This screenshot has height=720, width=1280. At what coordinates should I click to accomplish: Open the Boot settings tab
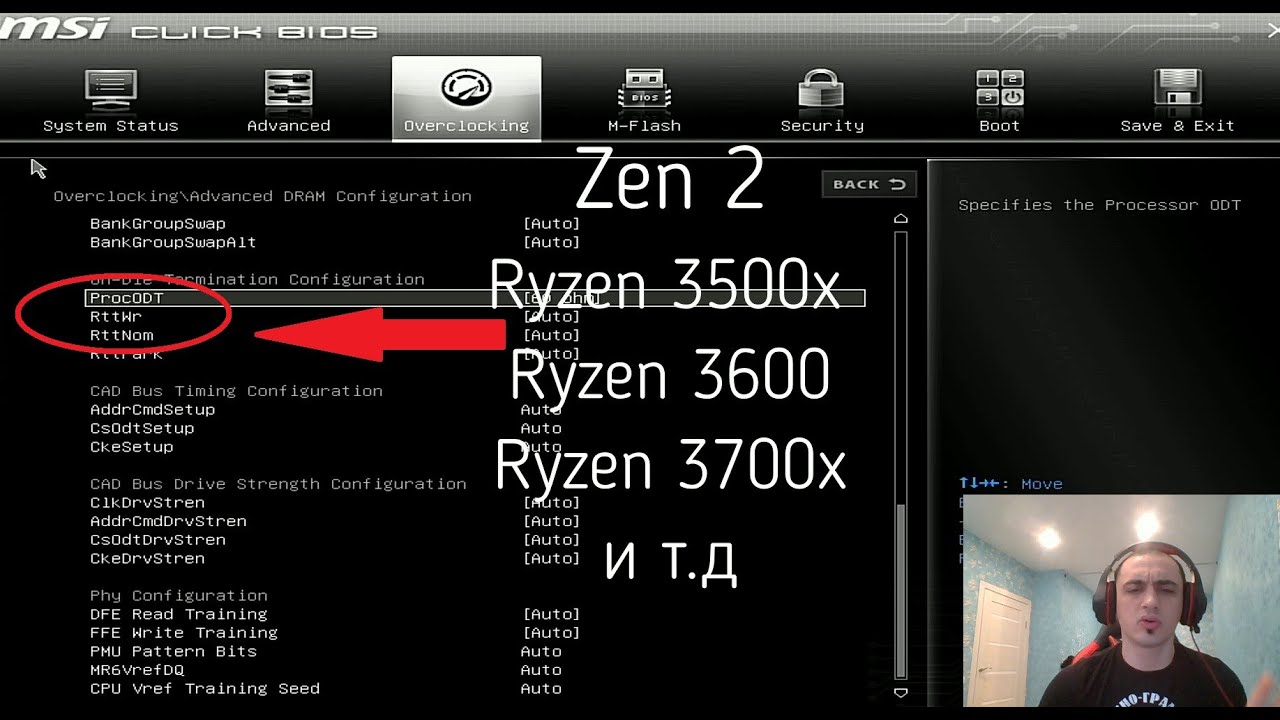coord(999,100)
